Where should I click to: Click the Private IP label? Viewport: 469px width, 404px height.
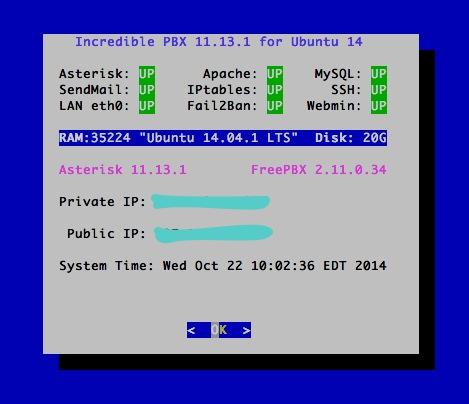(102, 202)
